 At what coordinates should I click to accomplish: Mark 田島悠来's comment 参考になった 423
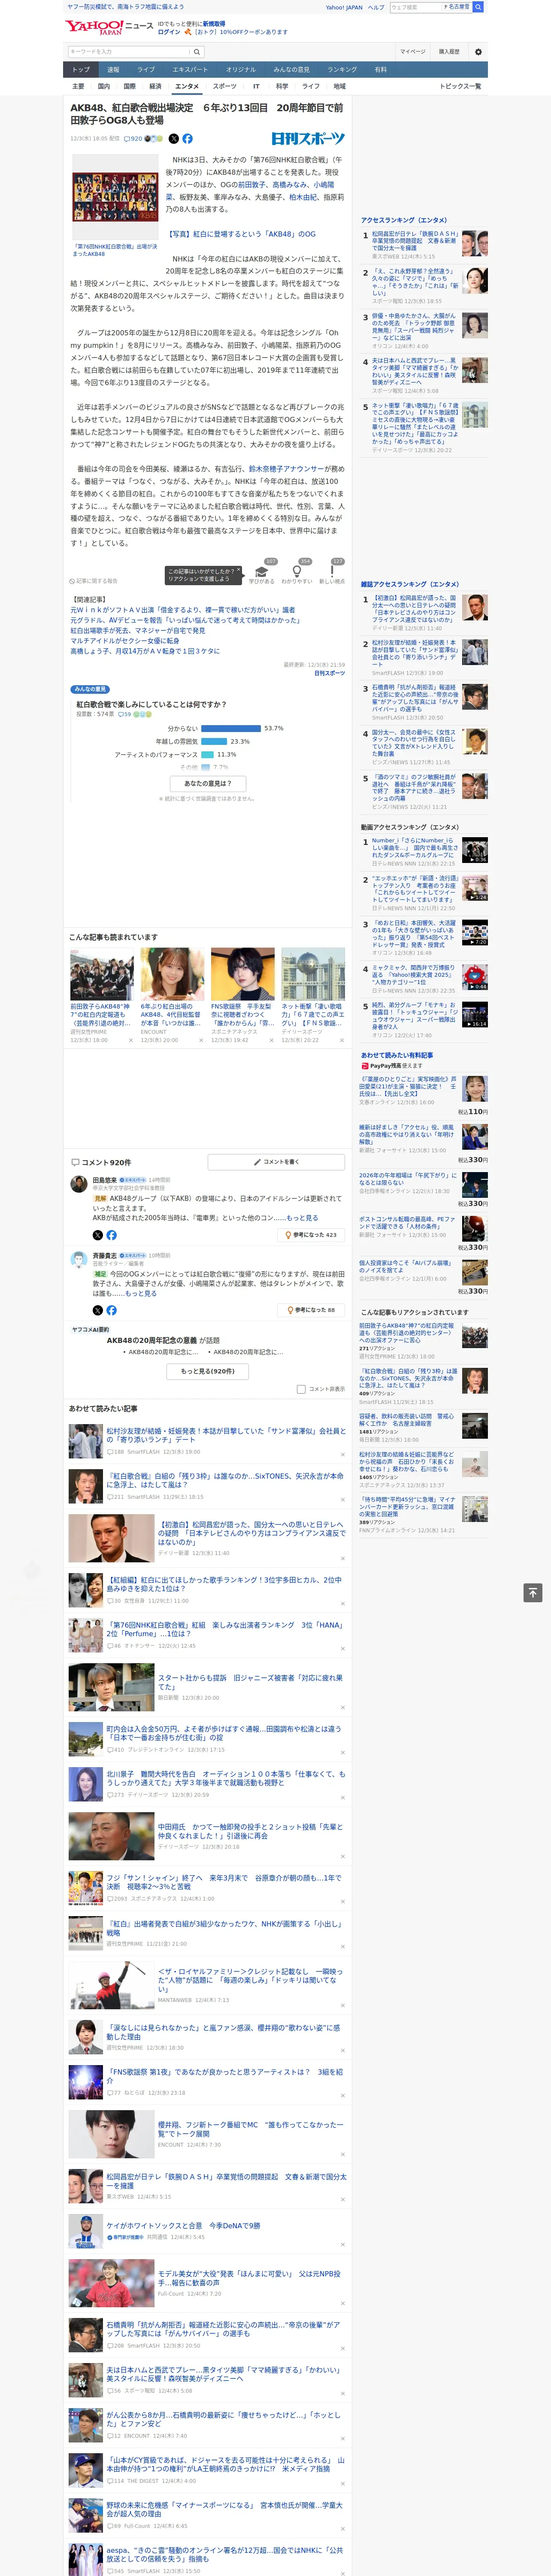click(x=312, y=1235)
